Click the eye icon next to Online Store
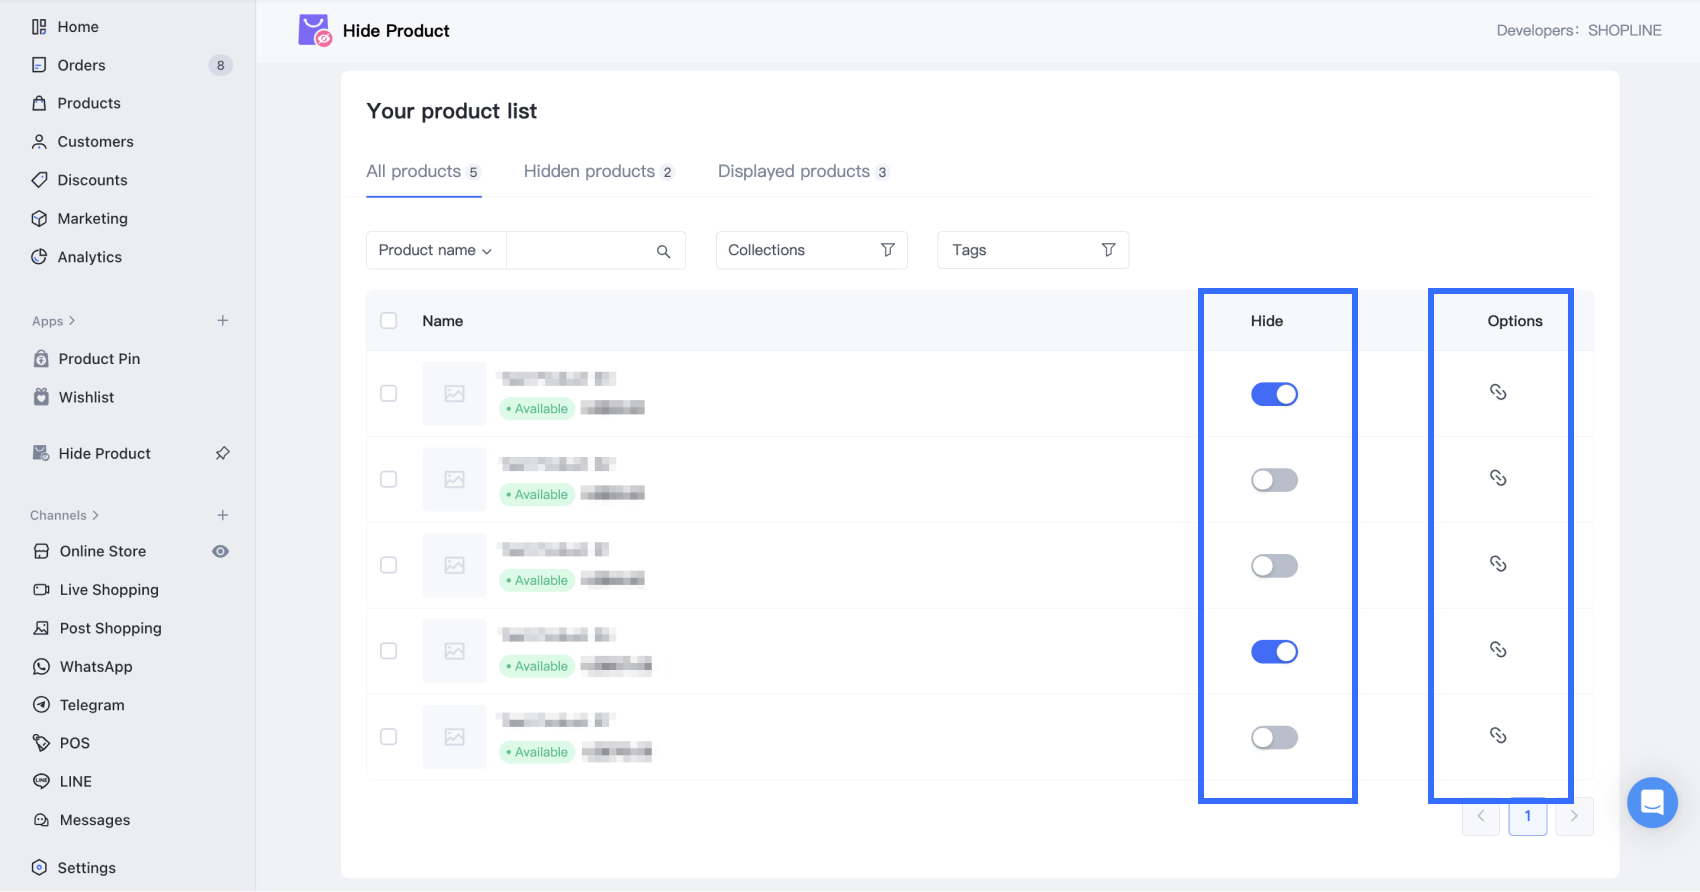 point(221,551)
